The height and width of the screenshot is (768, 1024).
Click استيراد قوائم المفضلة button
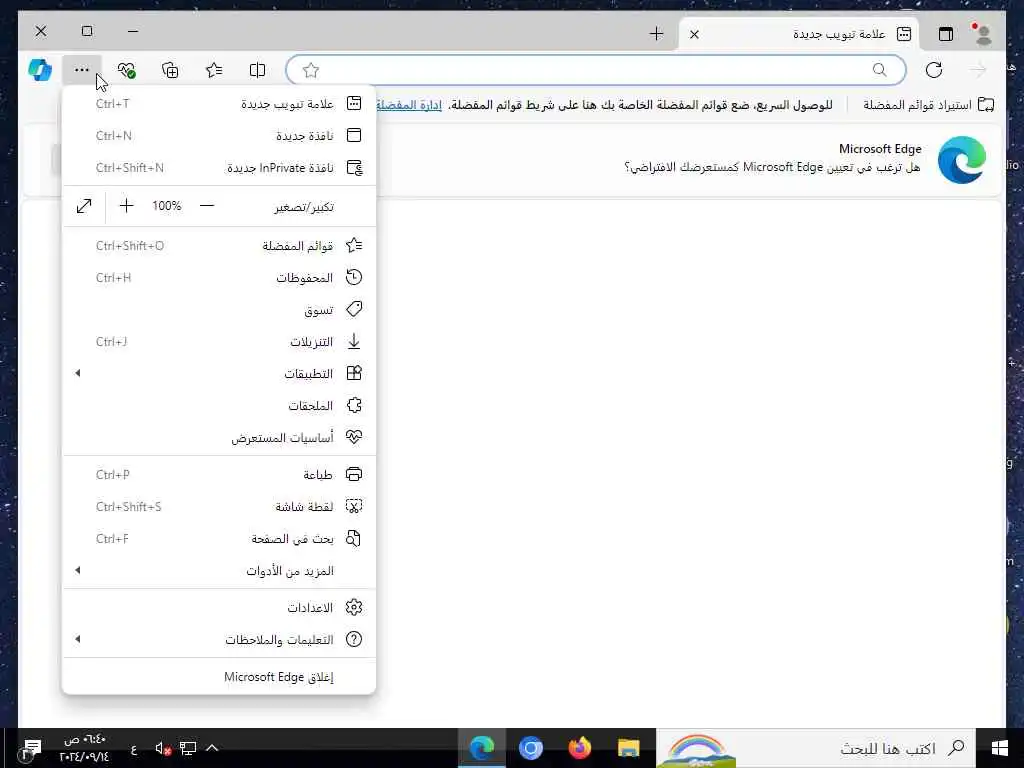pos(928,104)
